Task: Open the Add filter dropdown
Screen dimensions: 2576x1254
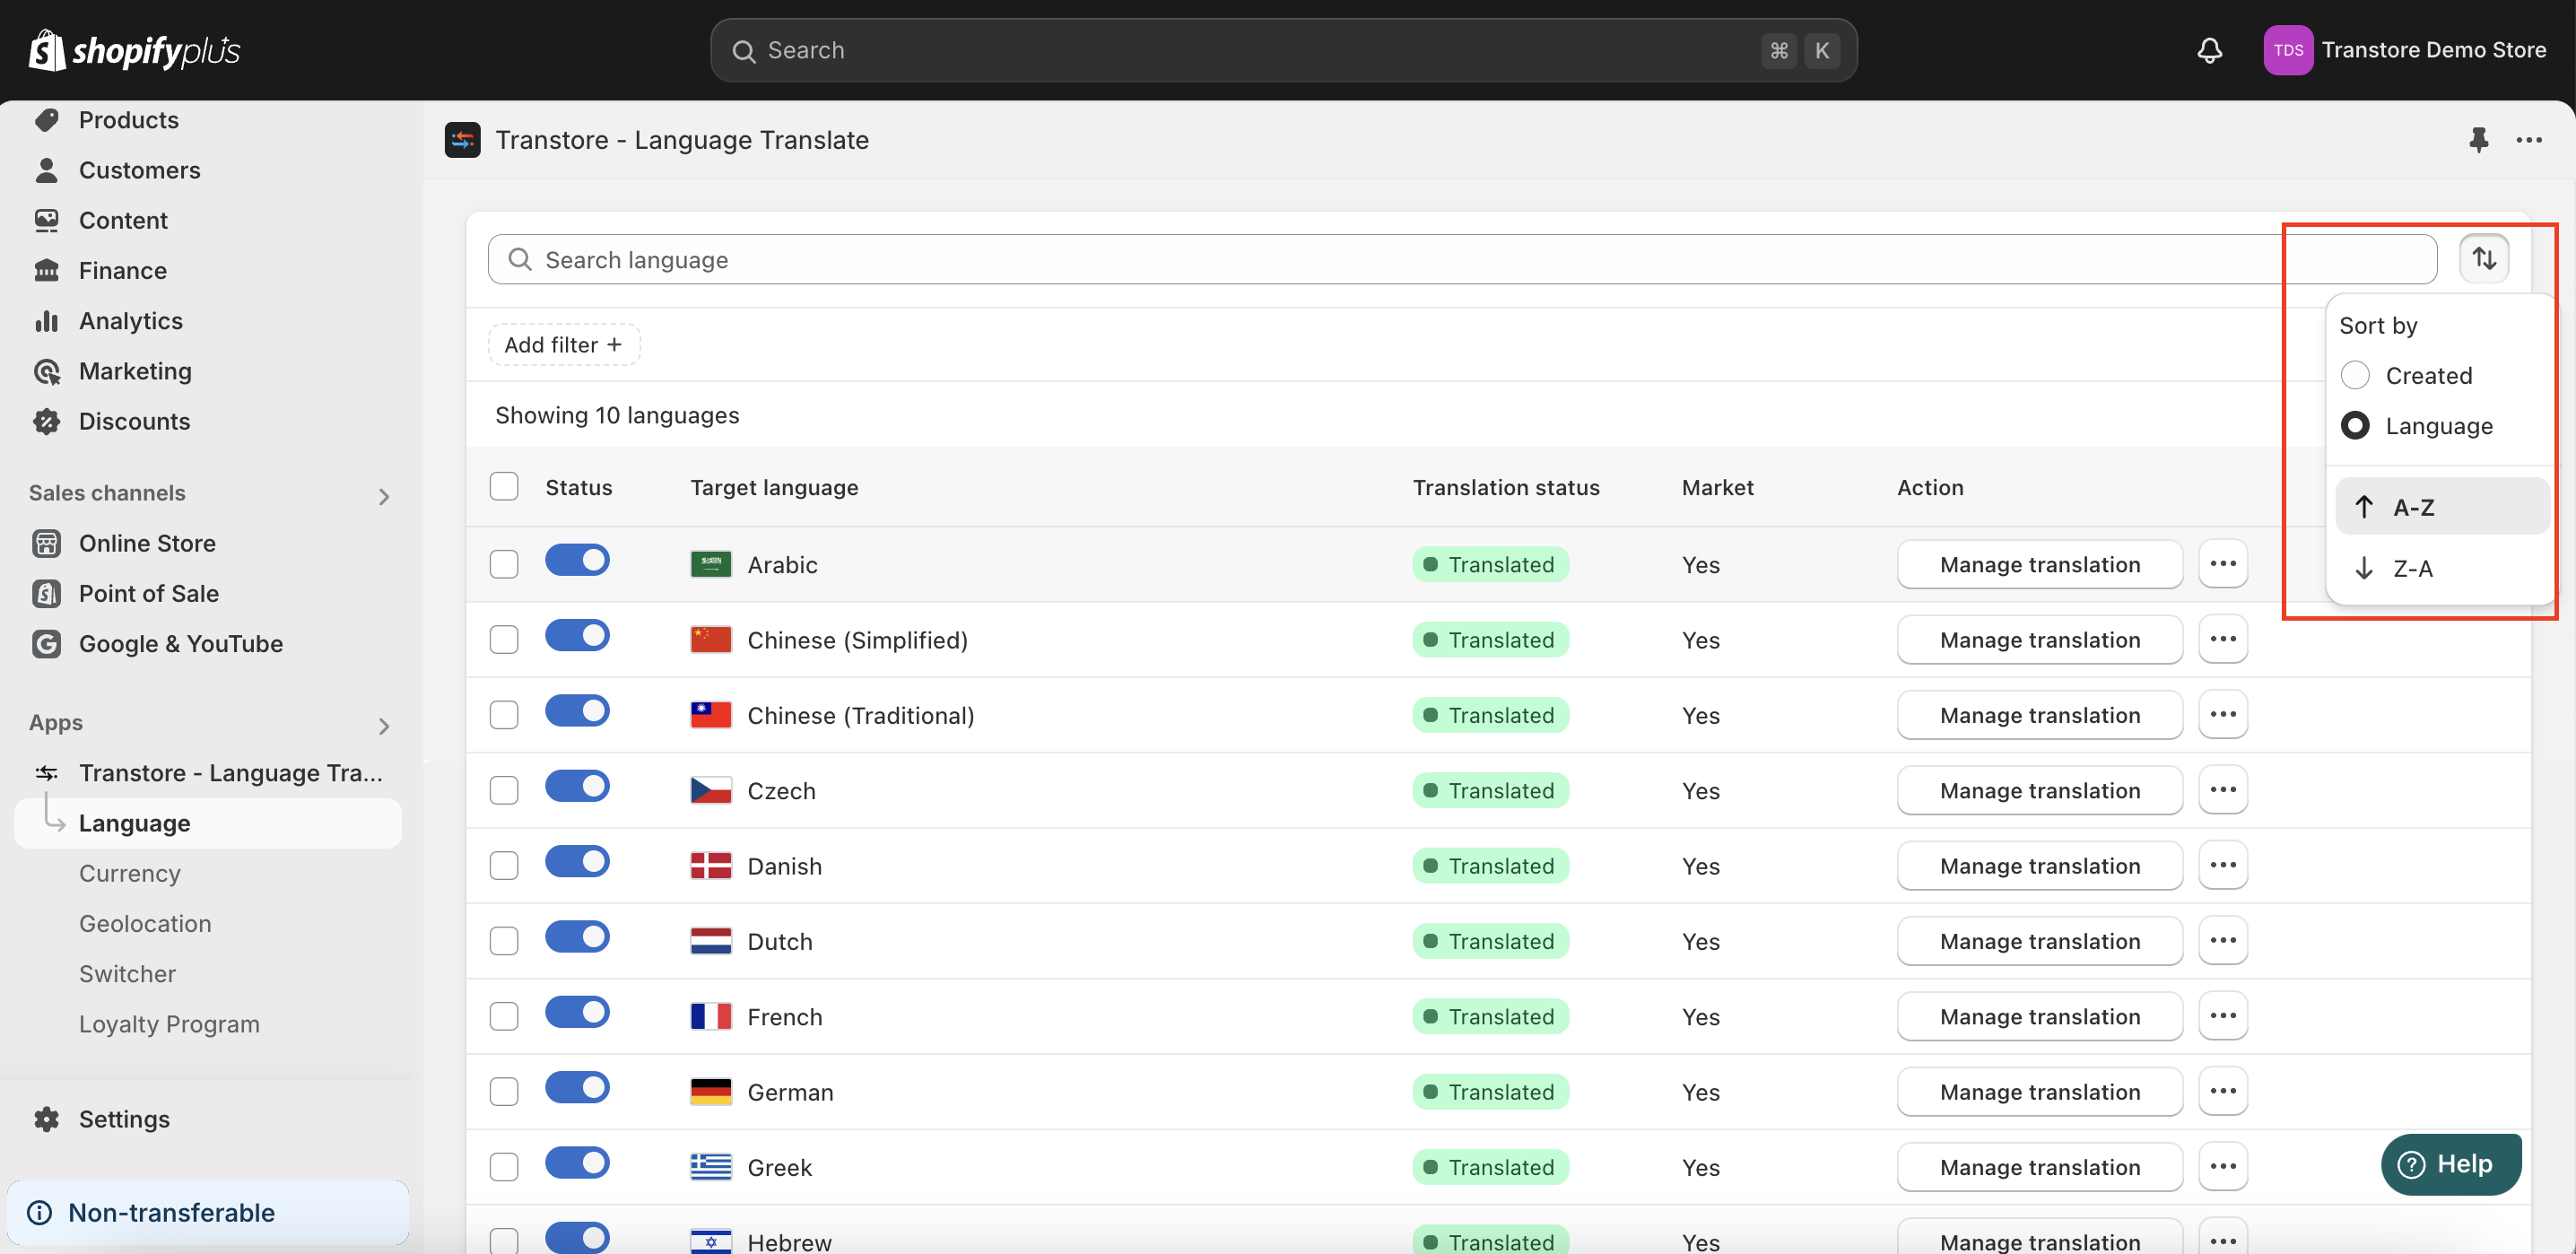Action: pos(563,344)
